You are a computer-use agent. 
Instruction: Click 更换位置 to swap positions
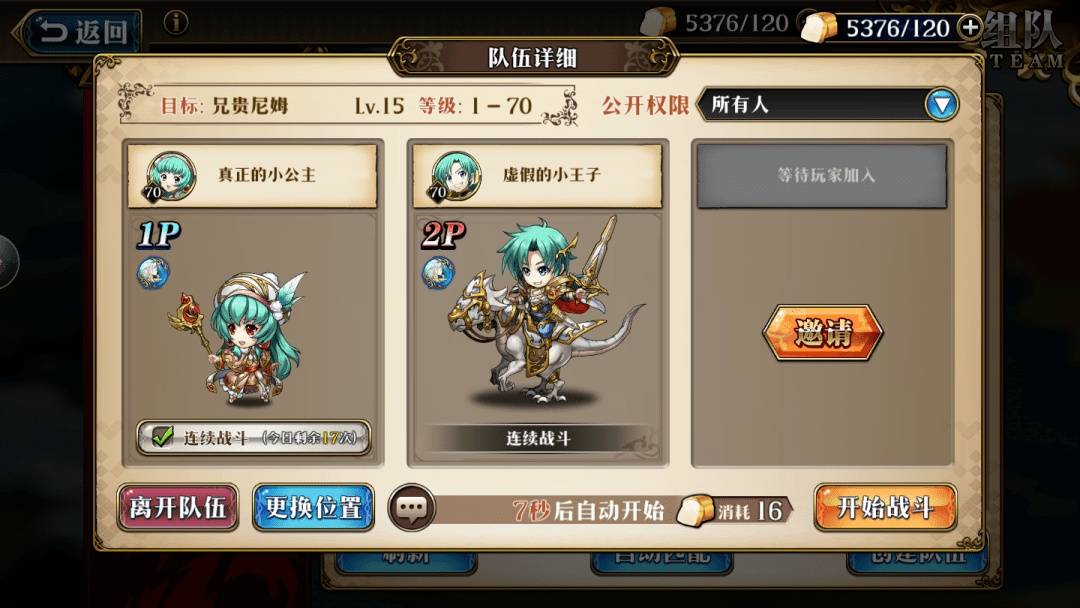click(x=313, y=507)
